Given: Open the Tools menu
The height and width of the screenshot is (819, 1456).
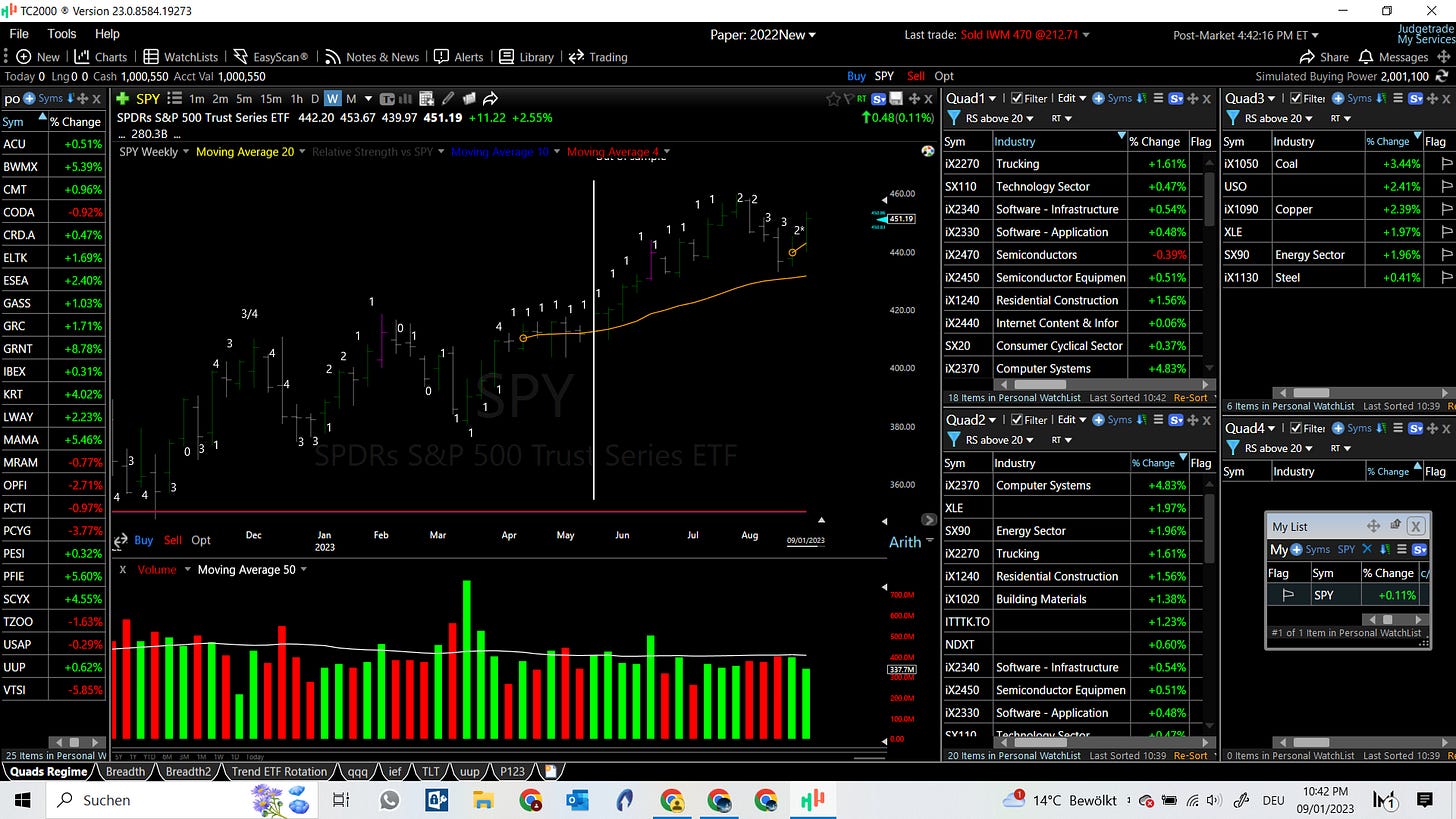Looking at the screenshot, I should [x=62, y=33].
